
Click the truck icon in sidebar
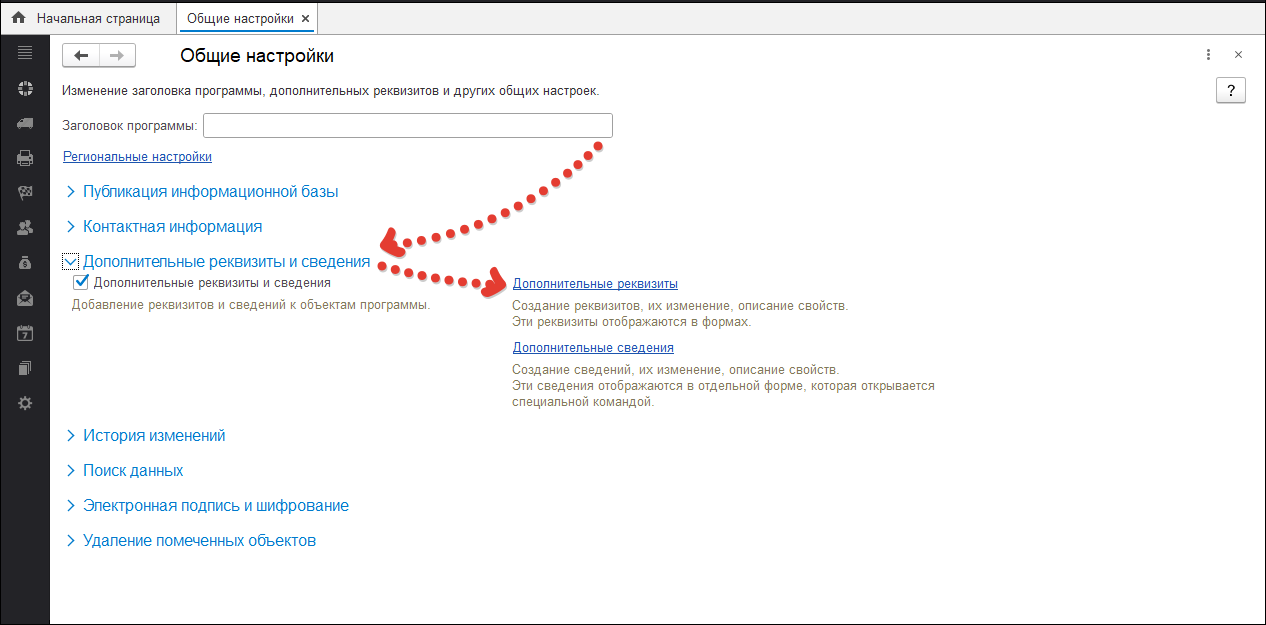pyautogui.click(x=25, y=123)
